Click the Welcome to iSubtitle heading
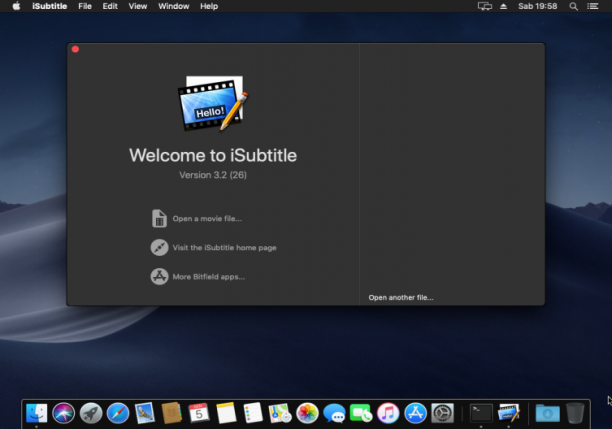This screenshot has width=612, height=429. pyautogui.click(x=213, y=155)
